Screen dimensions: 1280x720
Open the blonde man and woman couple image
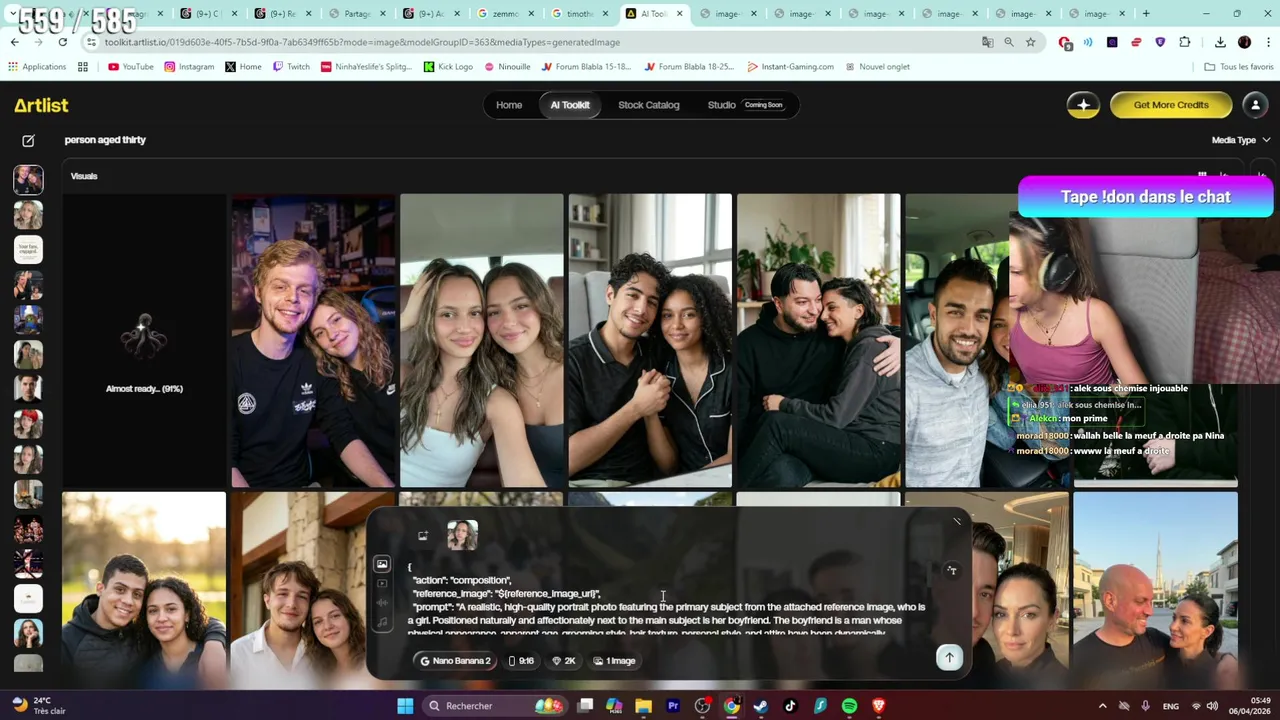click(313, 340)
